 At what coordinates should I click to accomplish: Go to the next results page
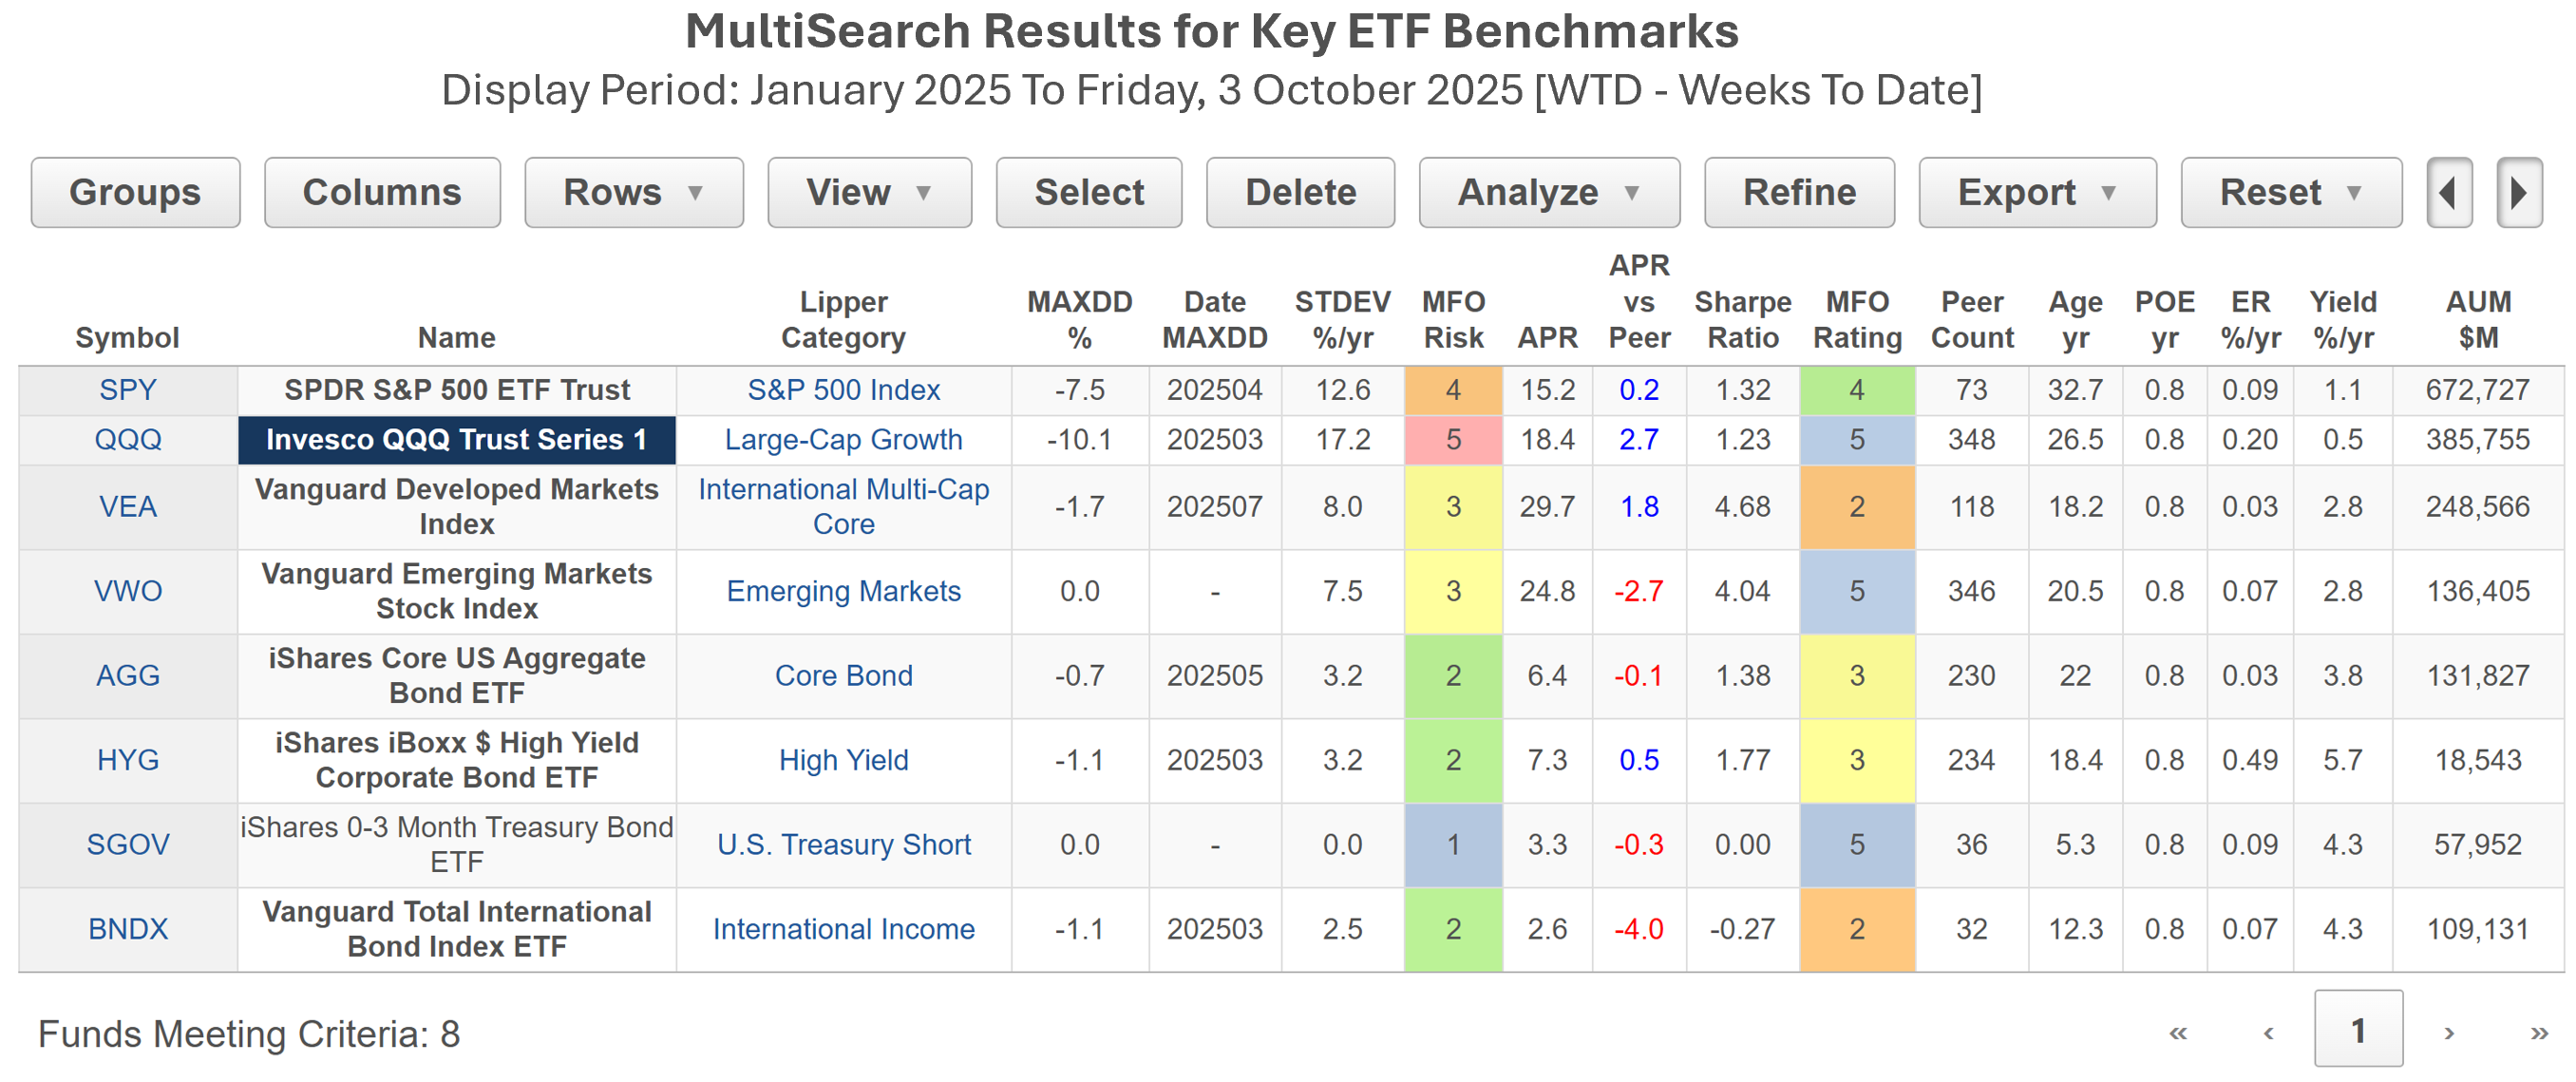point(2449,1033)
